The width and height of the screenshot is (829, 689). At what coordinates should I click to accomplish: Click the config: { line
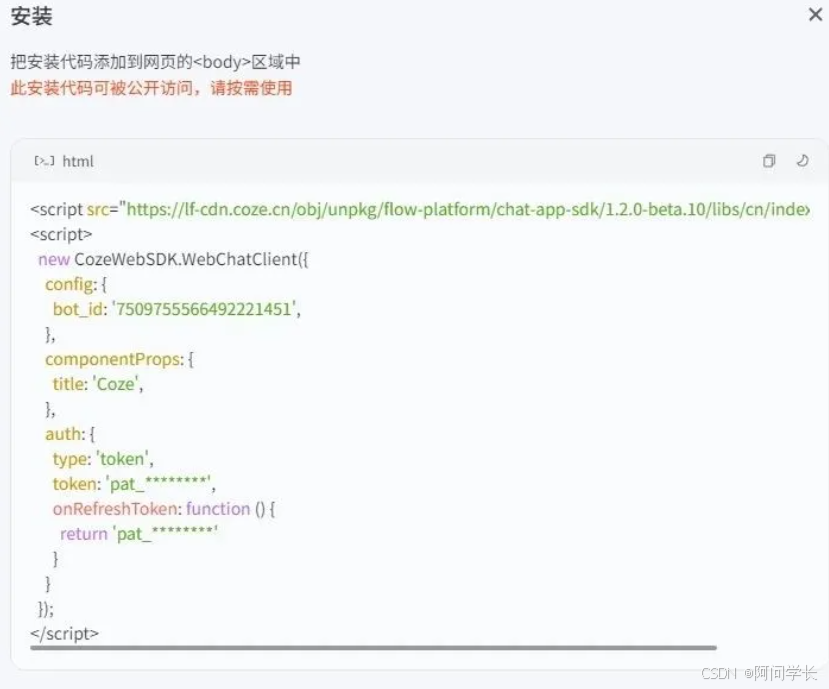76,284
